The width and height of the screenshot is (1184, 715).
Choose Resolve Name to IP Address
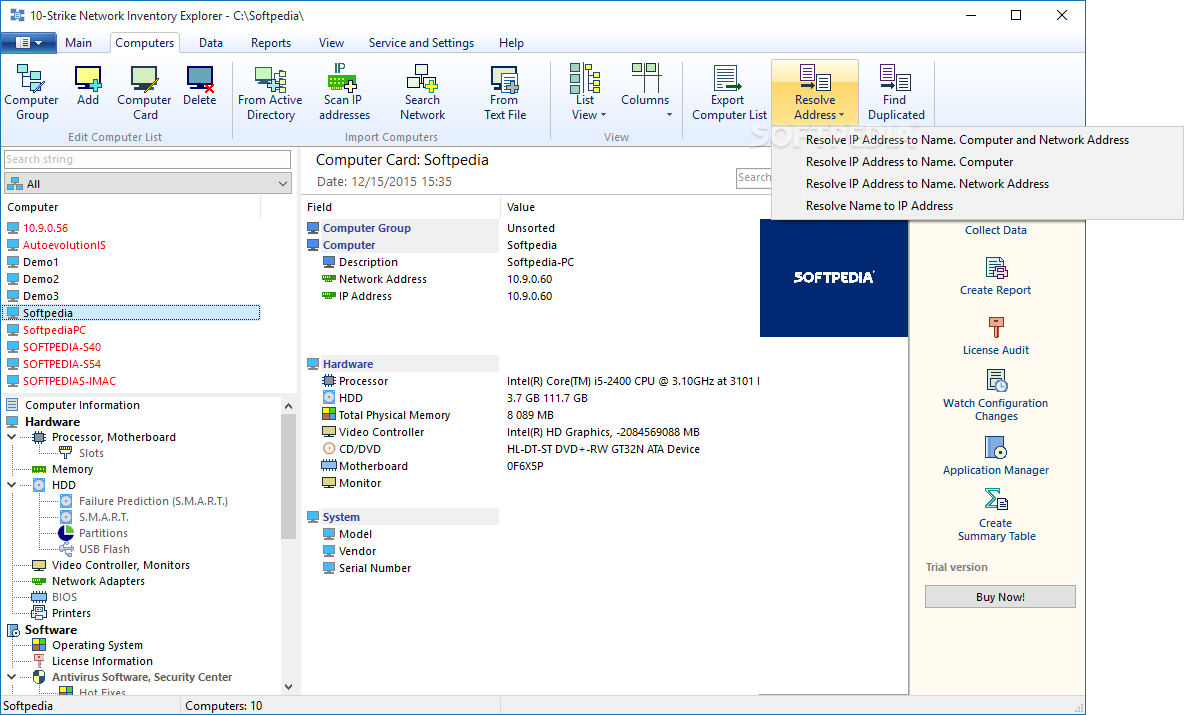pos(879,206)
